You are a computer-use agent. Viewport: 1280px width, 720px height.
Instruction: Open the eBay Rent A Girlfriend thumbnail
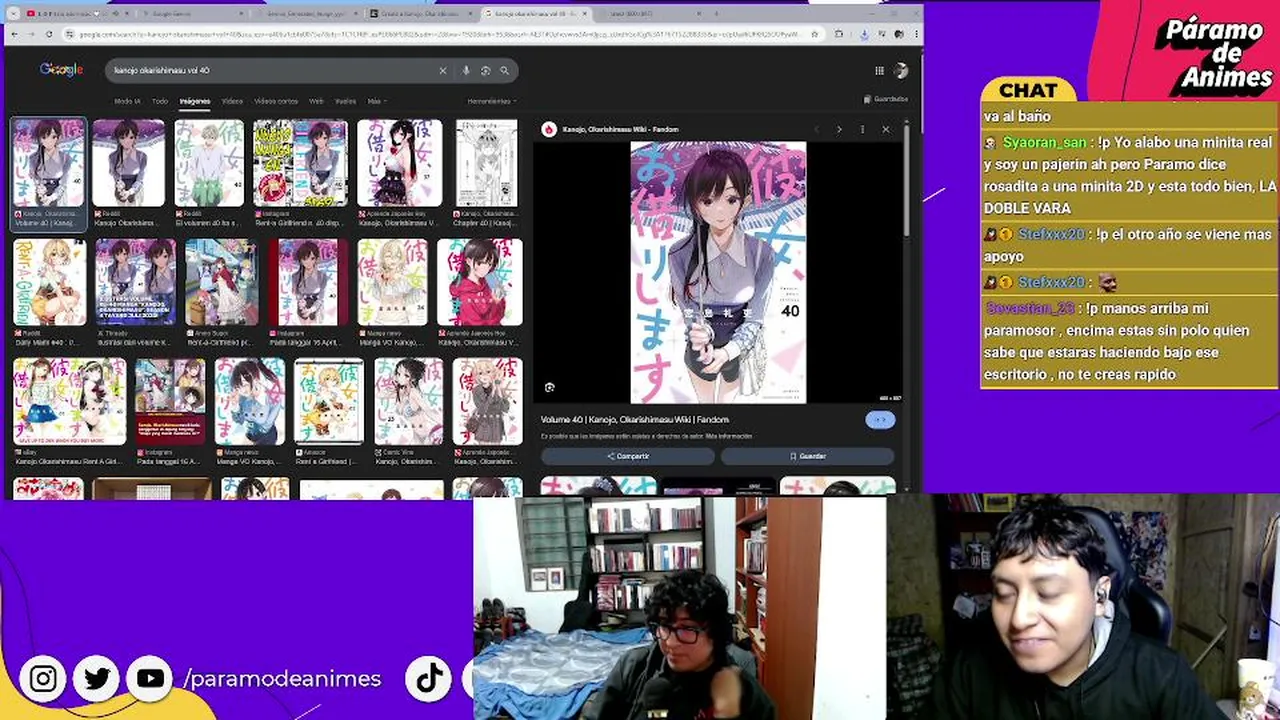(x=69, y=401)
